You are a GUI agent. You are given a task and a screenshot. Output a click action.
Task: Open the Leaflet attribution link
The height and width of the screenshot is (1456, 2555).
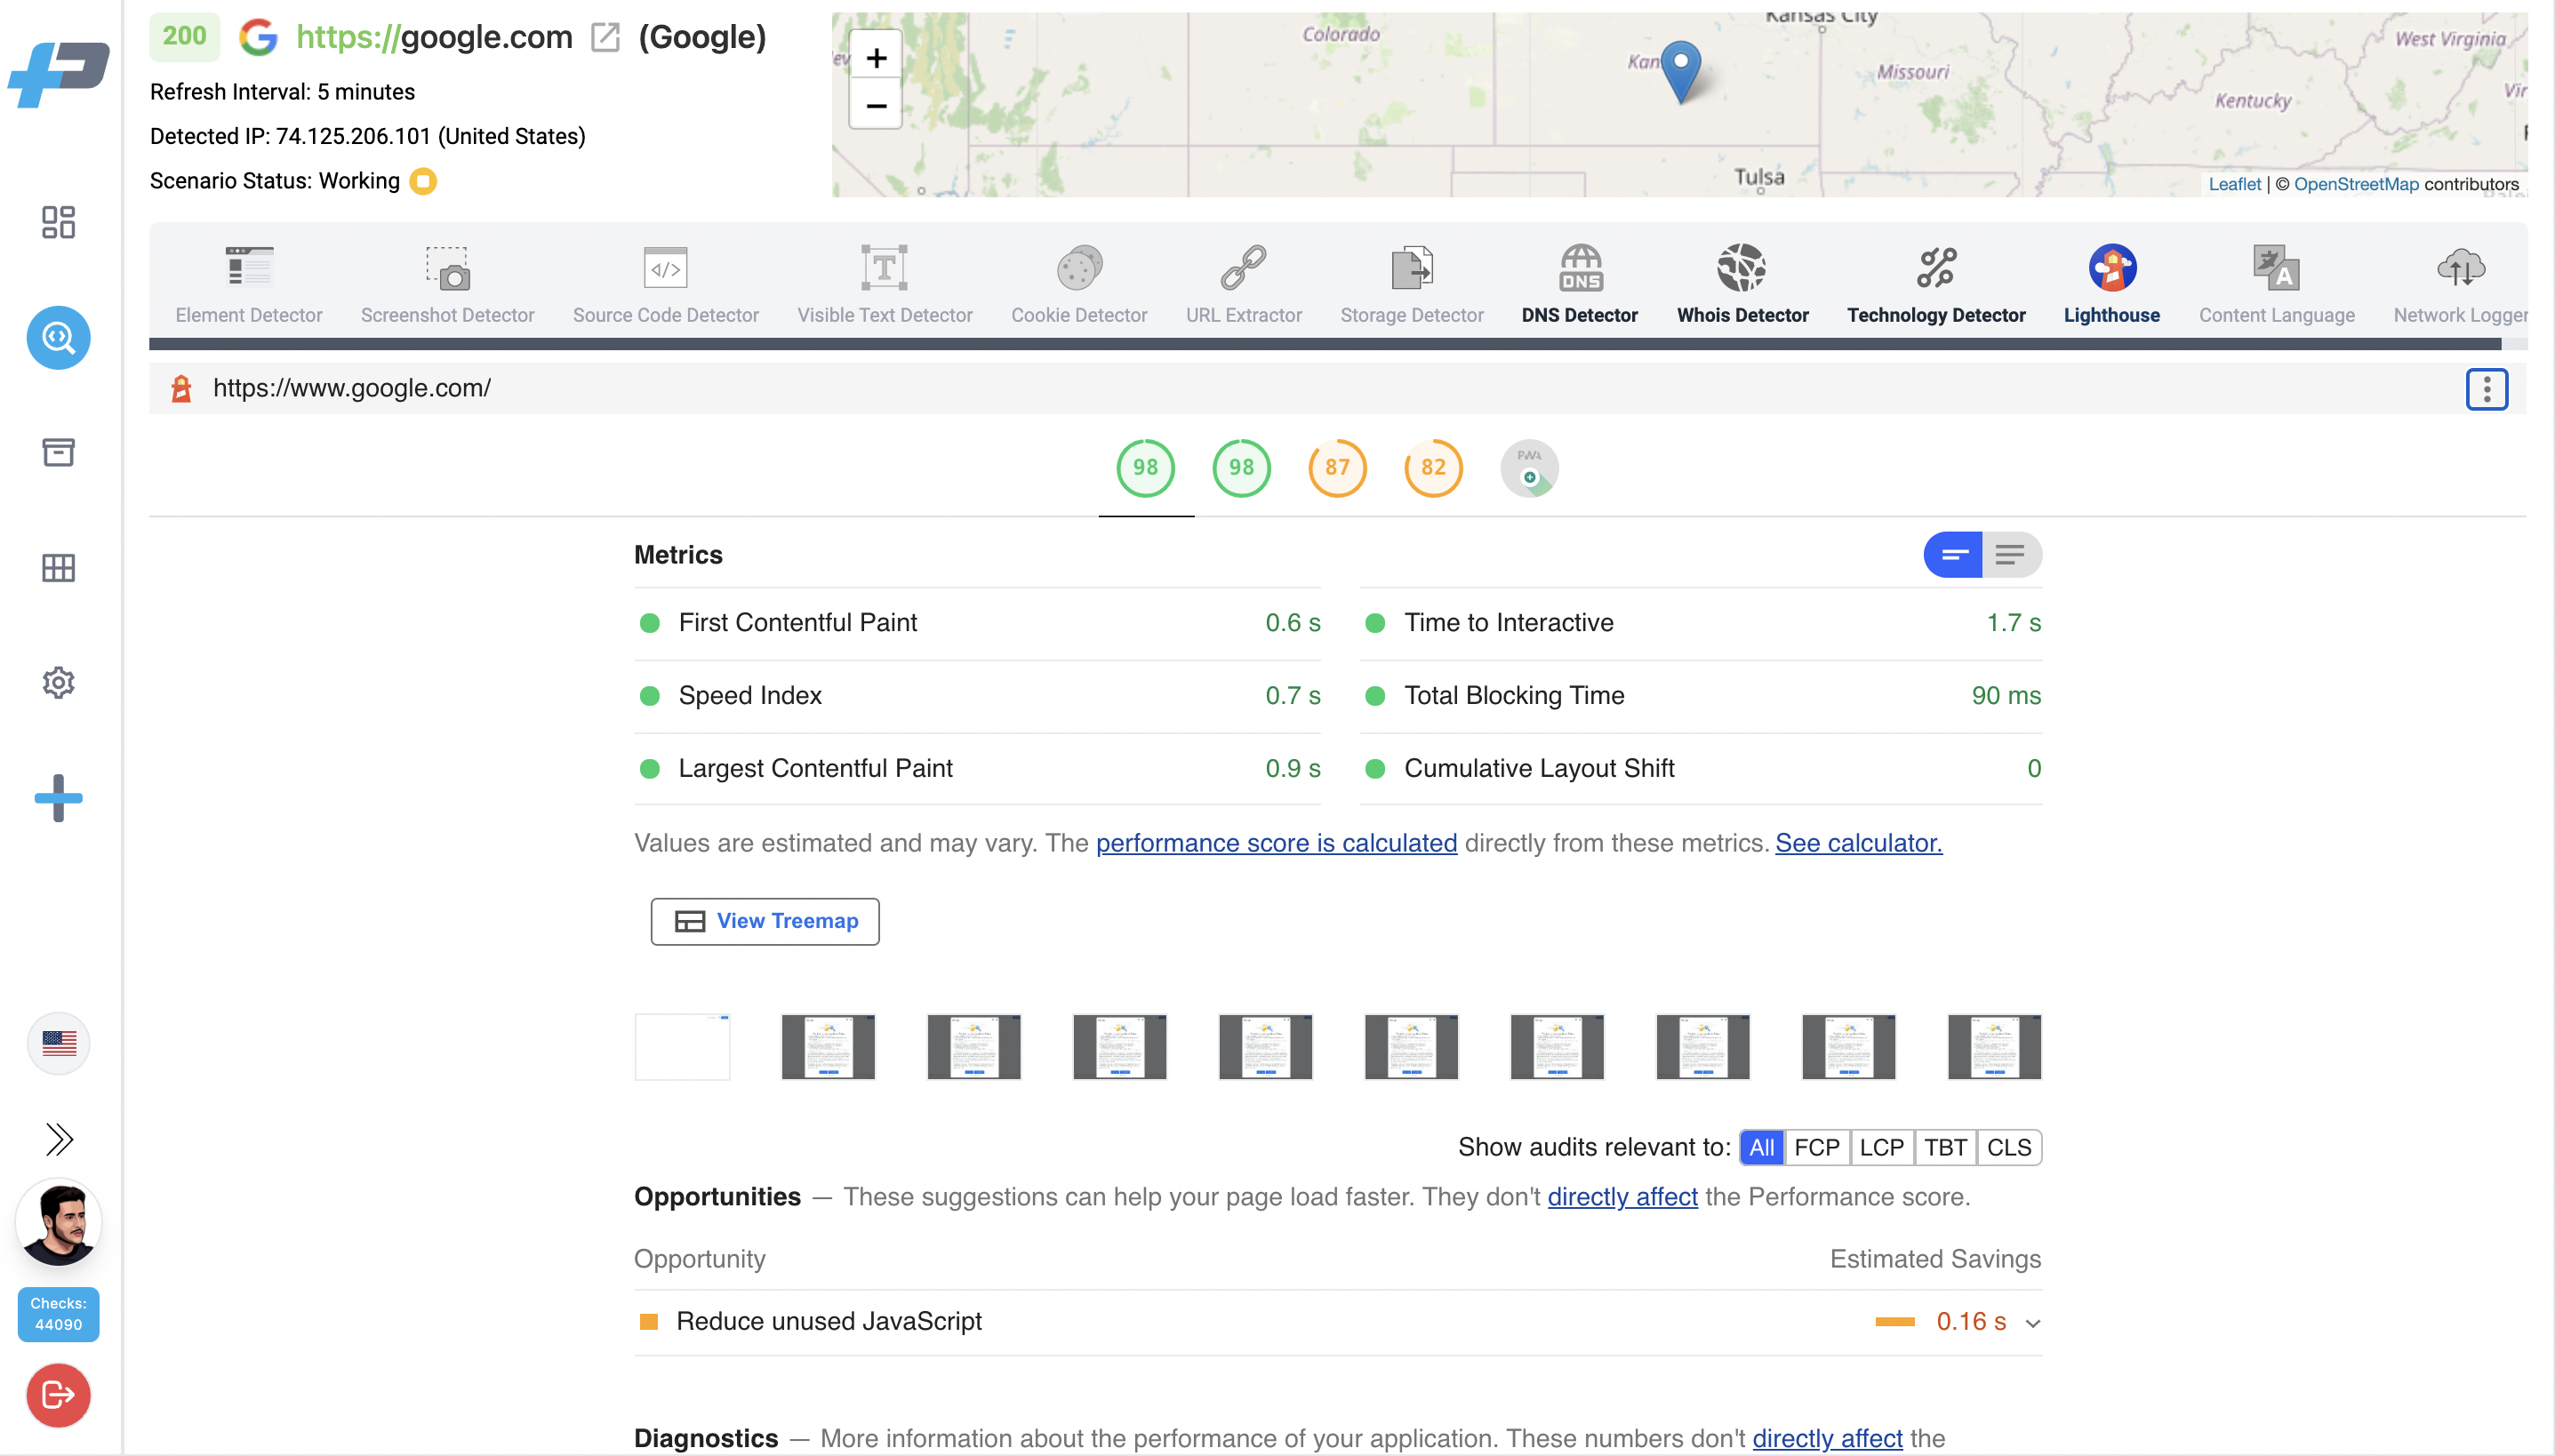tap(2234, 184)
